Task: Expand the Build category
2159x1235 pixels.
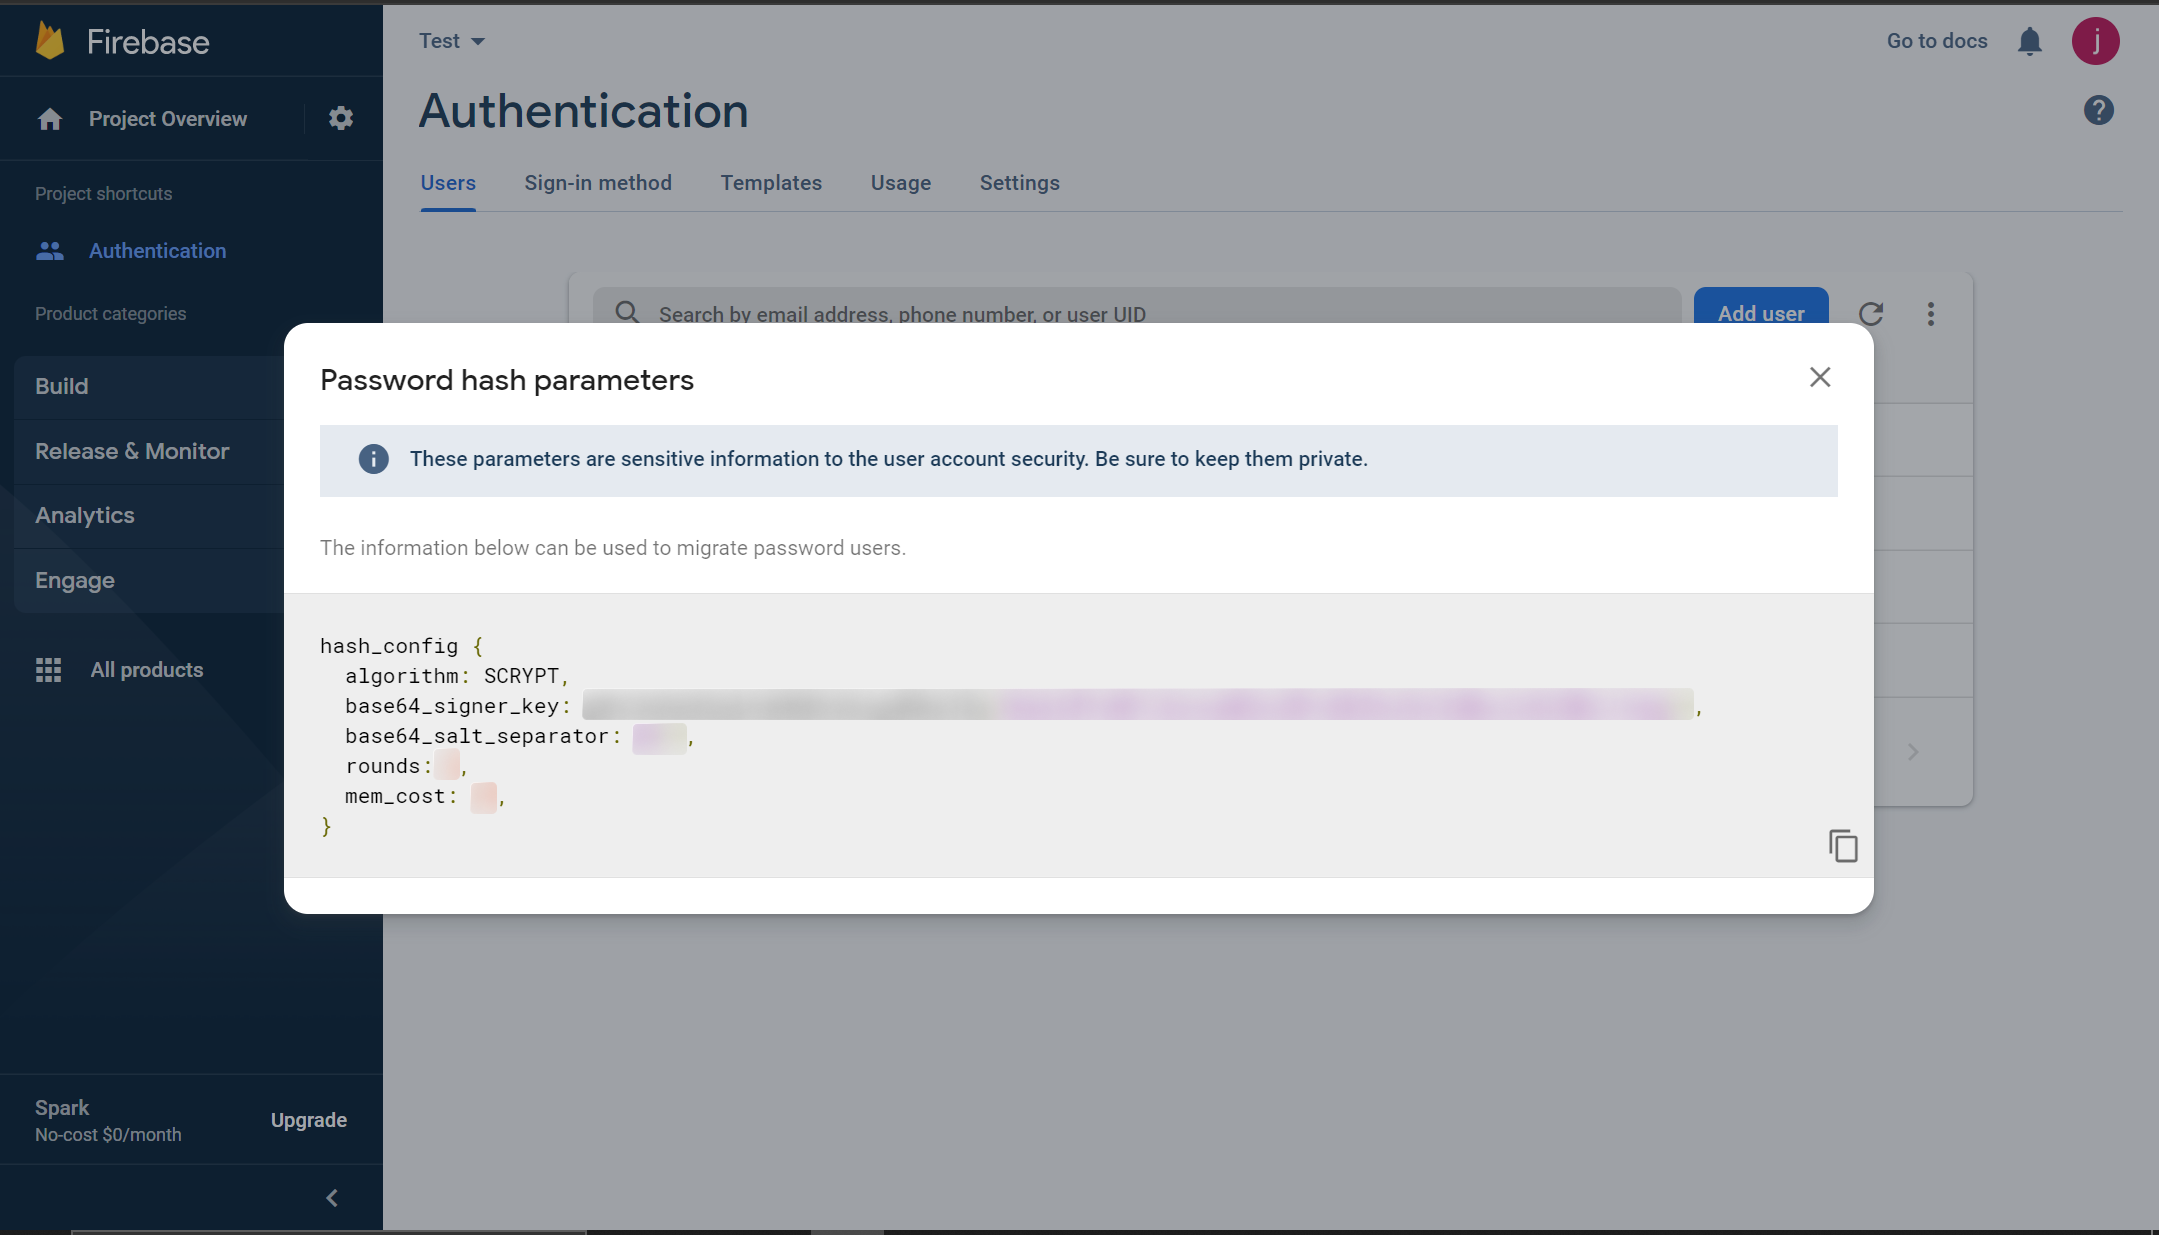Action: point(62,386)
